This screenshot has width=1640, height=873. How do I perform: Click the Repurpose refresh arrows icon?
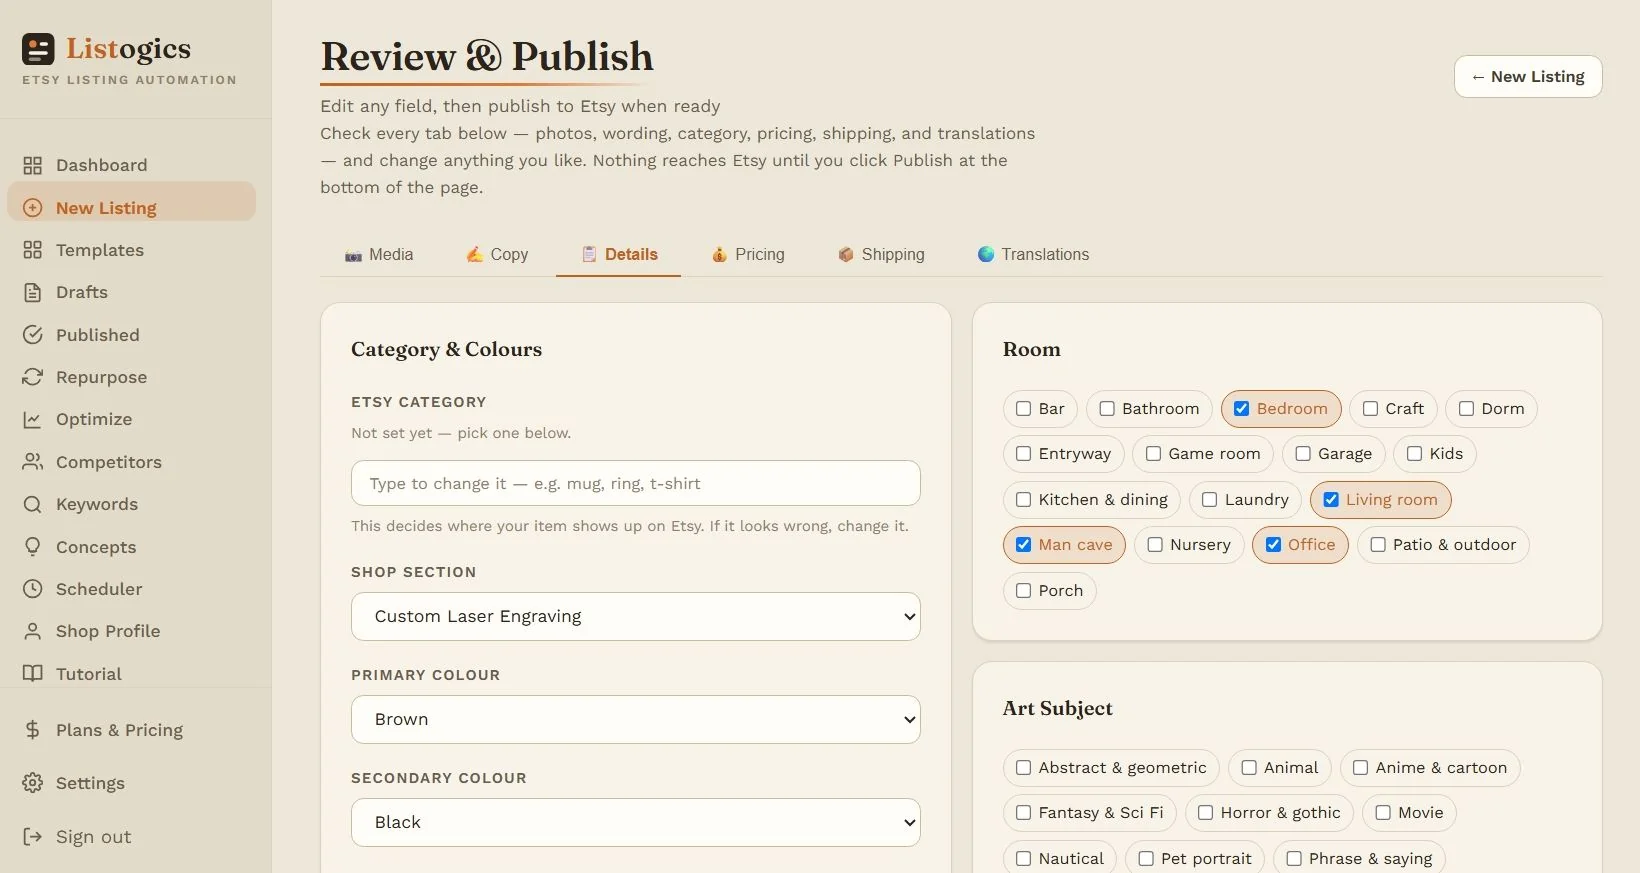(x=33, y=377)
